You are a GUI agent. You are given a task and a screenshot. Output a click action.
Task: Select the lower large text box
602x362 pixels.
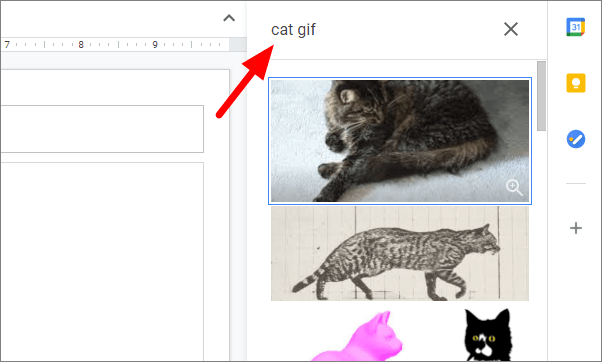[102, 262]
